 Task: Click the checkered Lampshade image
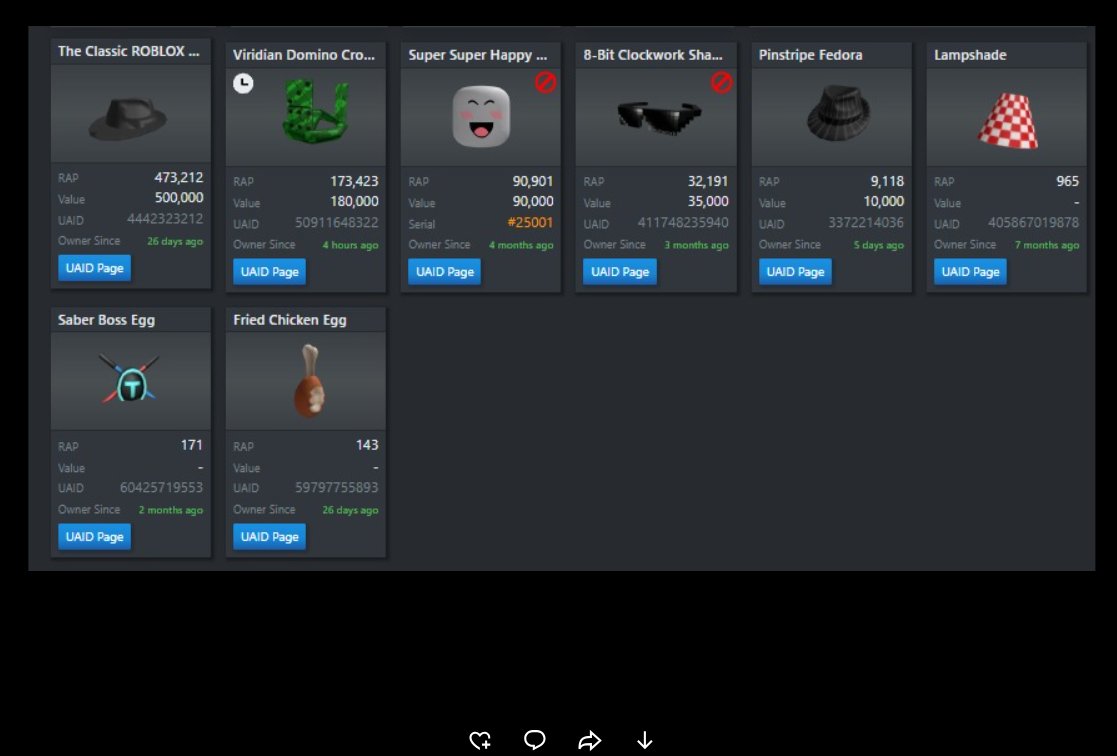1008,120
